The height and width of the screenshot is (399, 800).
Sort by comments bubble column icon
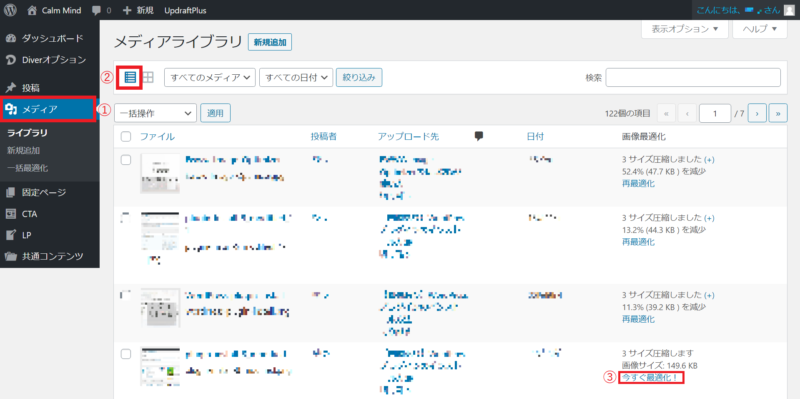479,136
